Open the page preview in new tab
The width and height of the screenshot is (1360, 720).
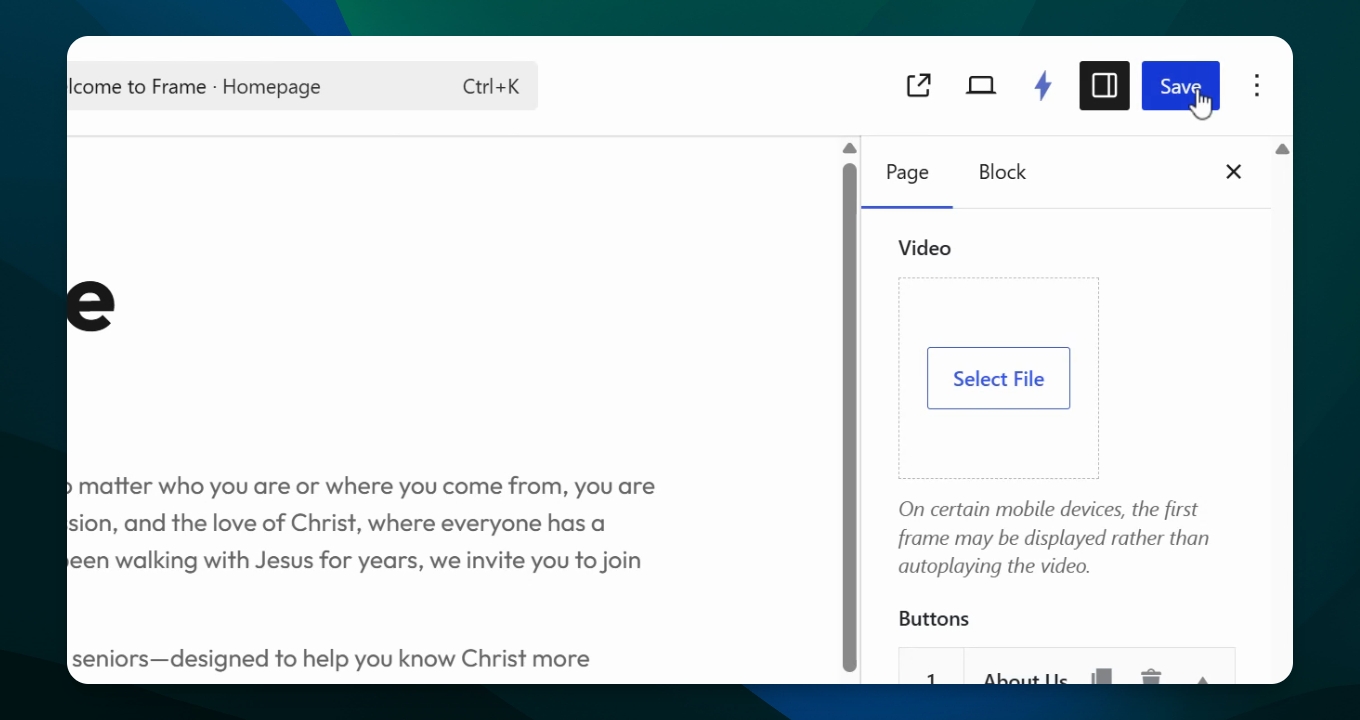918,86
